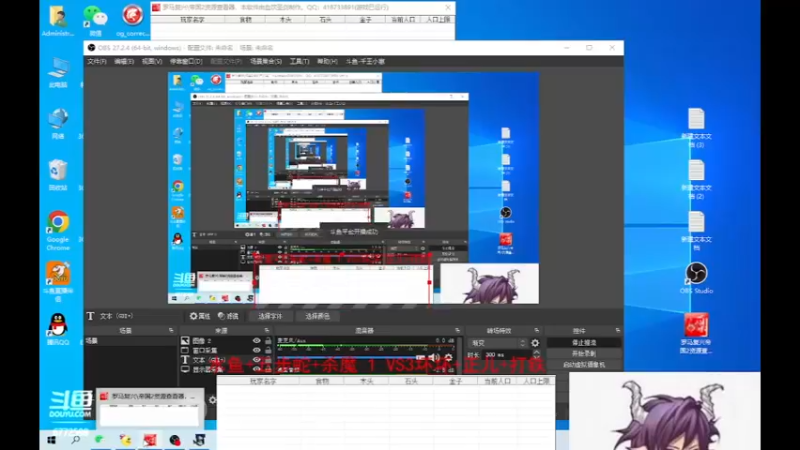Click the 金子 column header in top window
The width and height of the screenshot is (800, 450).
pyautogui.click(x=365, y=19)
